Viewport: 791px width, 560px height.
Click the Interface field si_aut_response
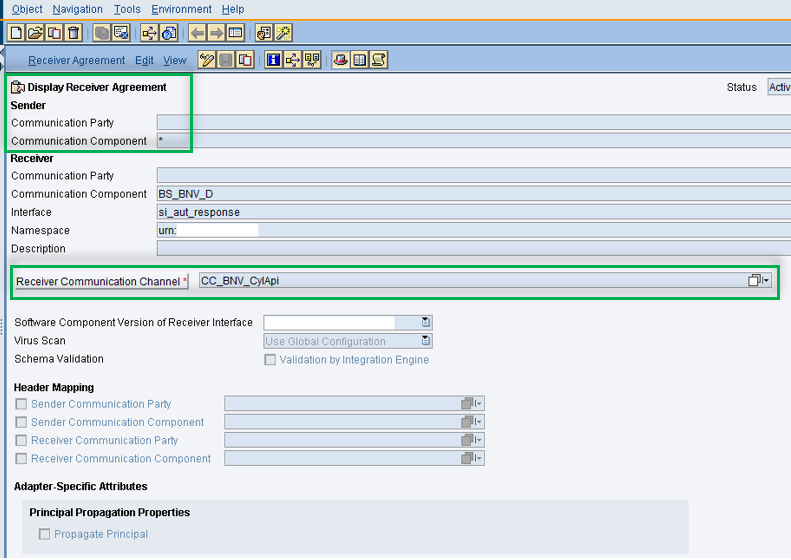(474, 212)
